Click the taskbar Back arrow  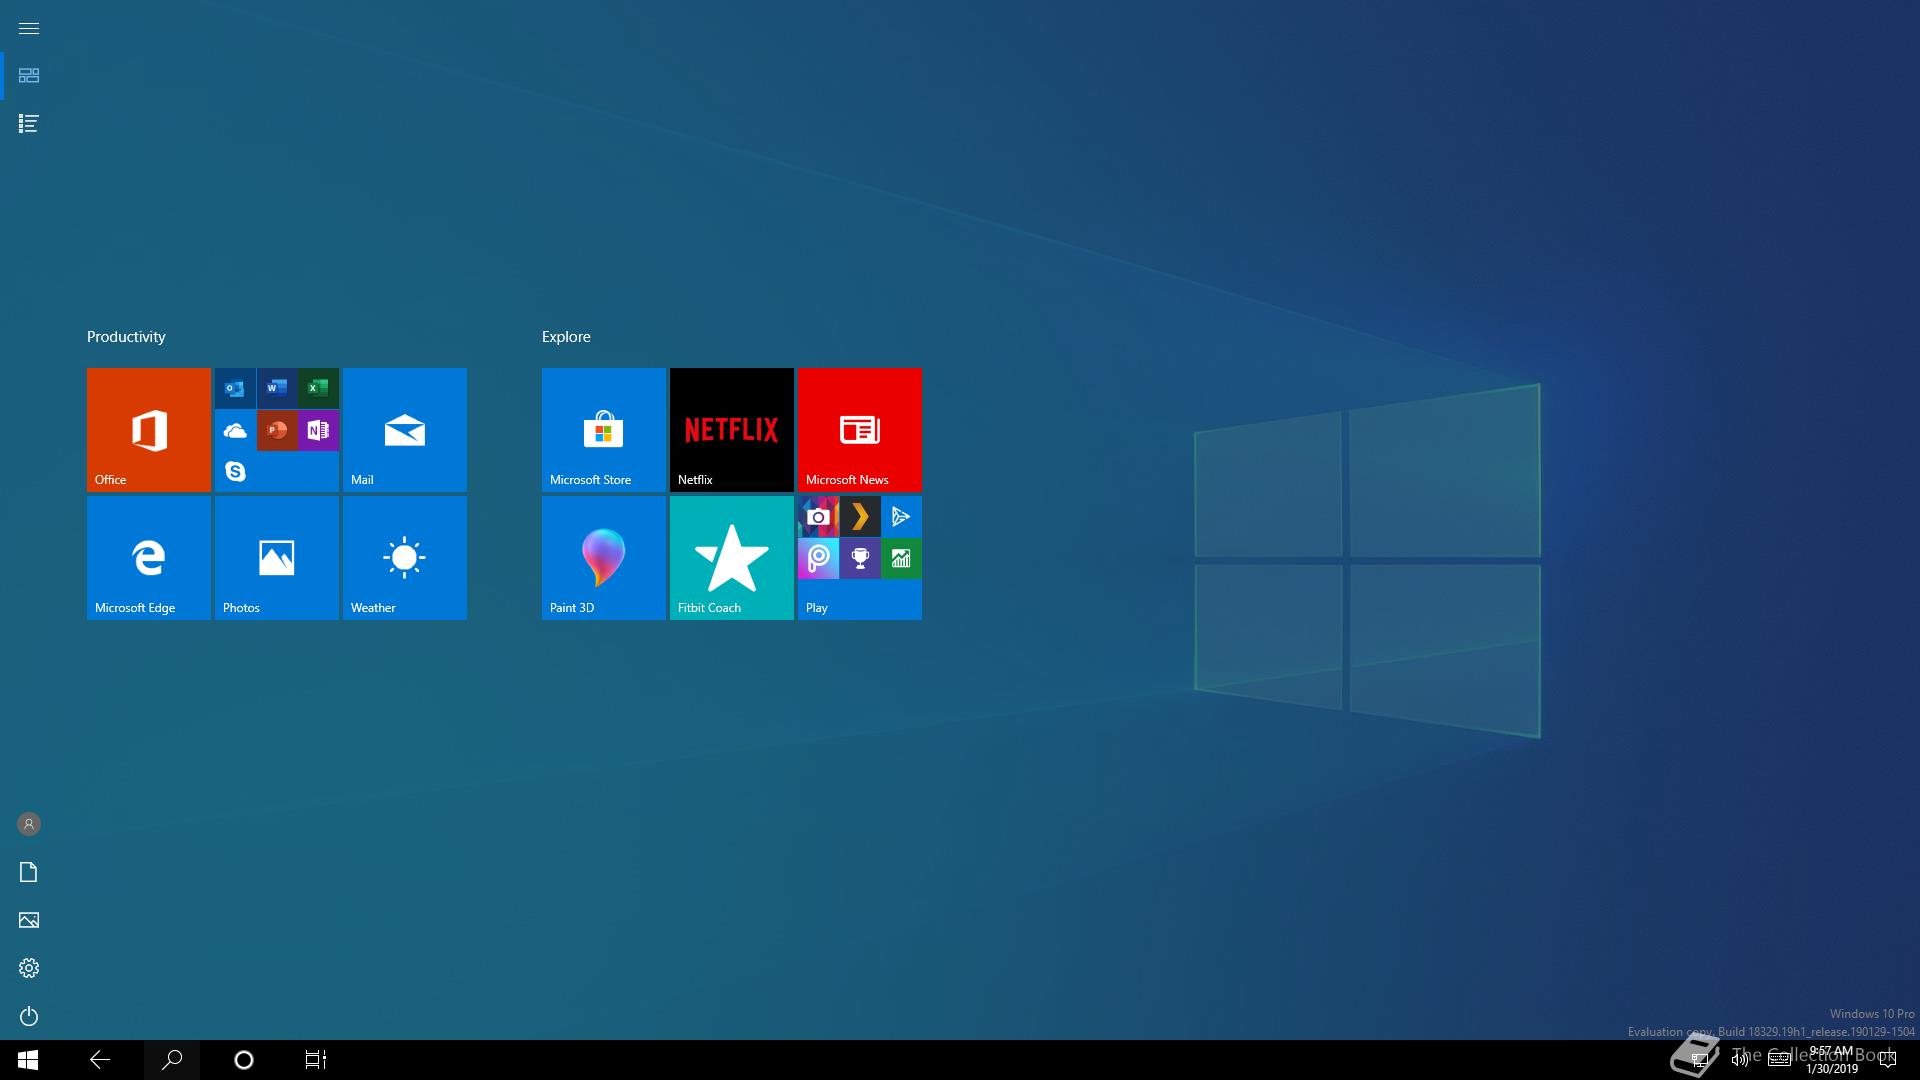click(x=100, y=1060)
